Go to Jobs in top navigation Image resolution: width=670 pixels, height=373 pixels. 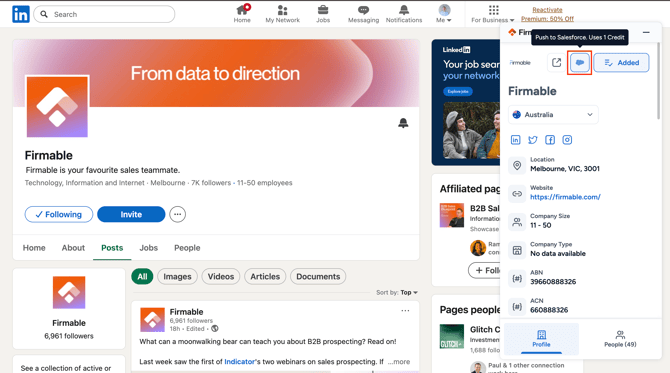[323, 14]
